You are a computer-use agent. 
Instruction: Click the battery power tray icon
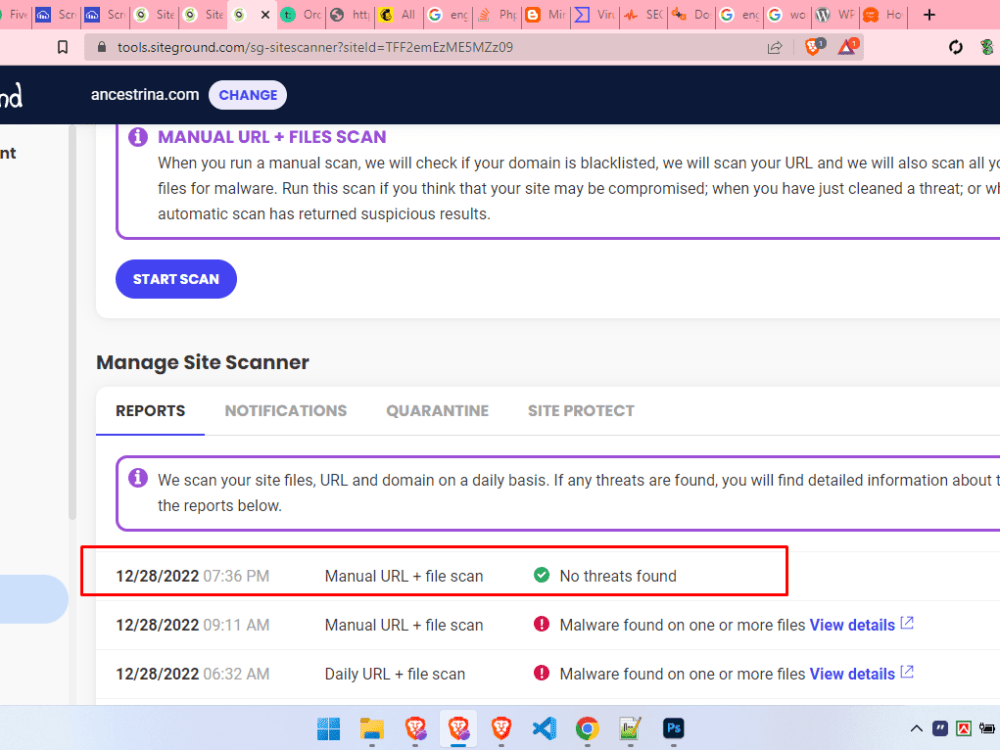click(987, 728)
